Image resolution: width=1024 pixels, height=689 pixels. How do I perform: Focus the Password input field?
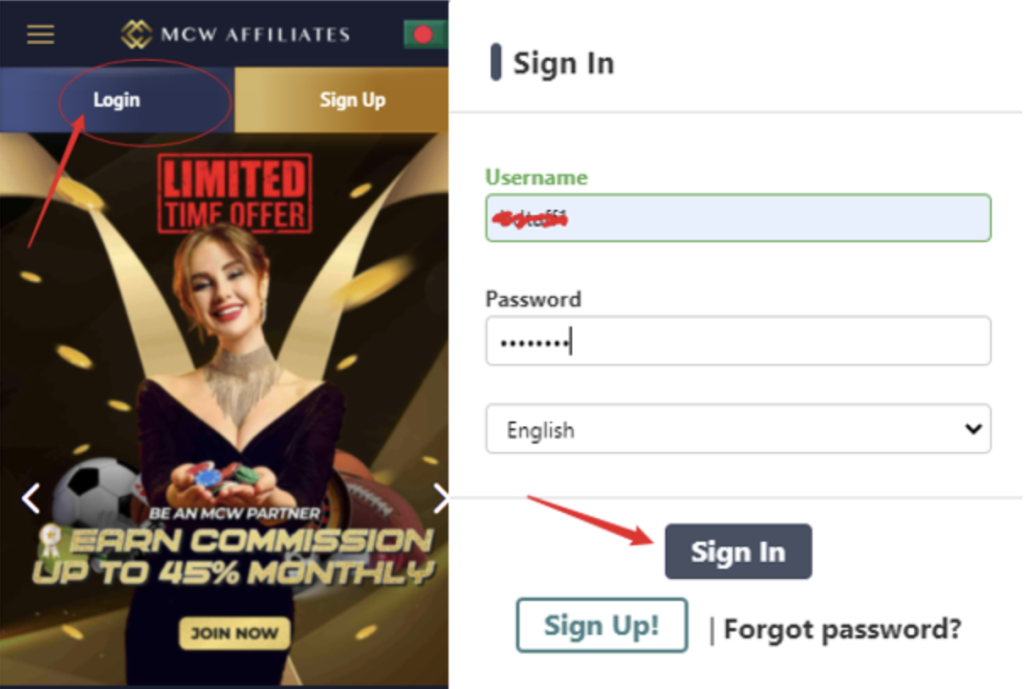pos(738,341)
